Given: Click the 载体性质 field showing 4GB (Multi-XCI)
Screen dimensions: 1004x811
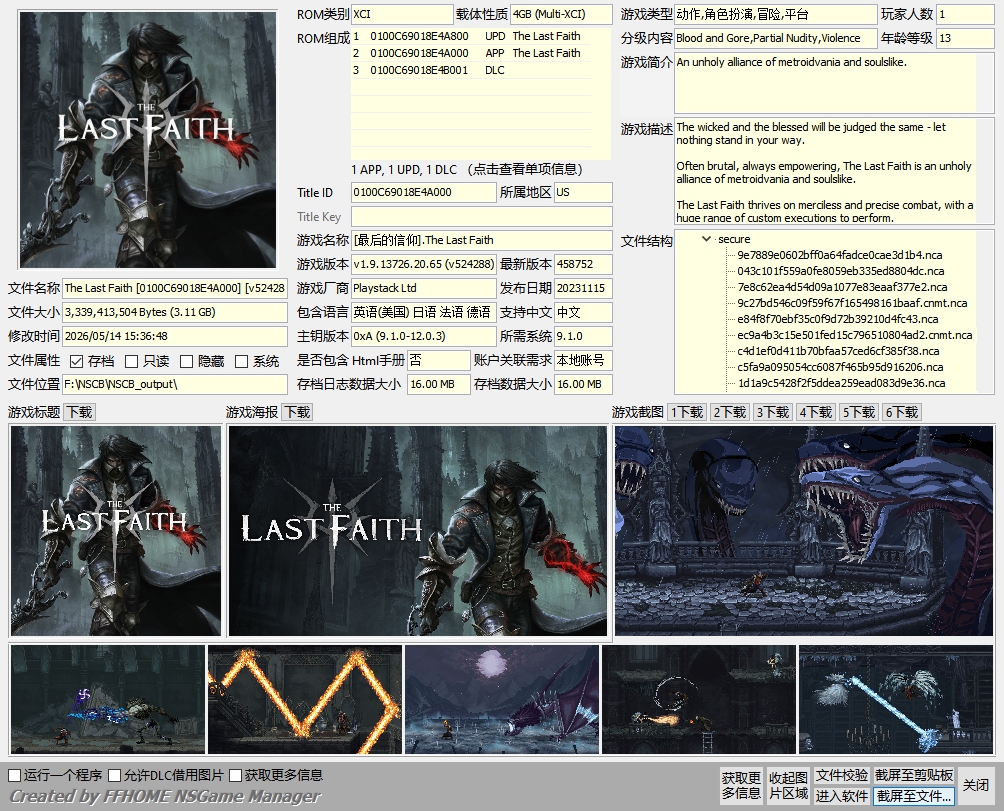Looking at the screenshot, I should tap(561, 14).
